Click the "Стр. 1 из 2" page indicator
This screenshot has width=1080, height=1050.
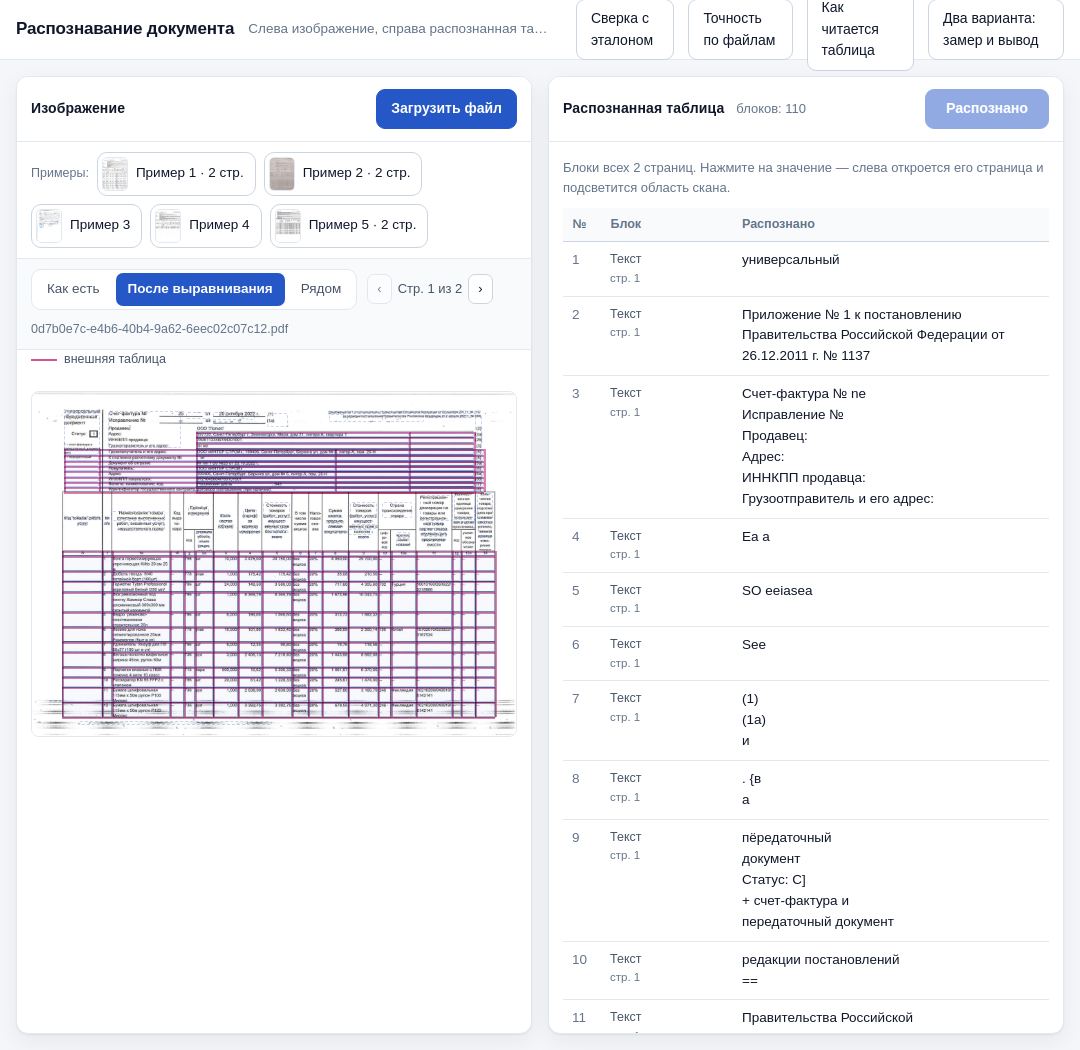click(x=430, y=289)
